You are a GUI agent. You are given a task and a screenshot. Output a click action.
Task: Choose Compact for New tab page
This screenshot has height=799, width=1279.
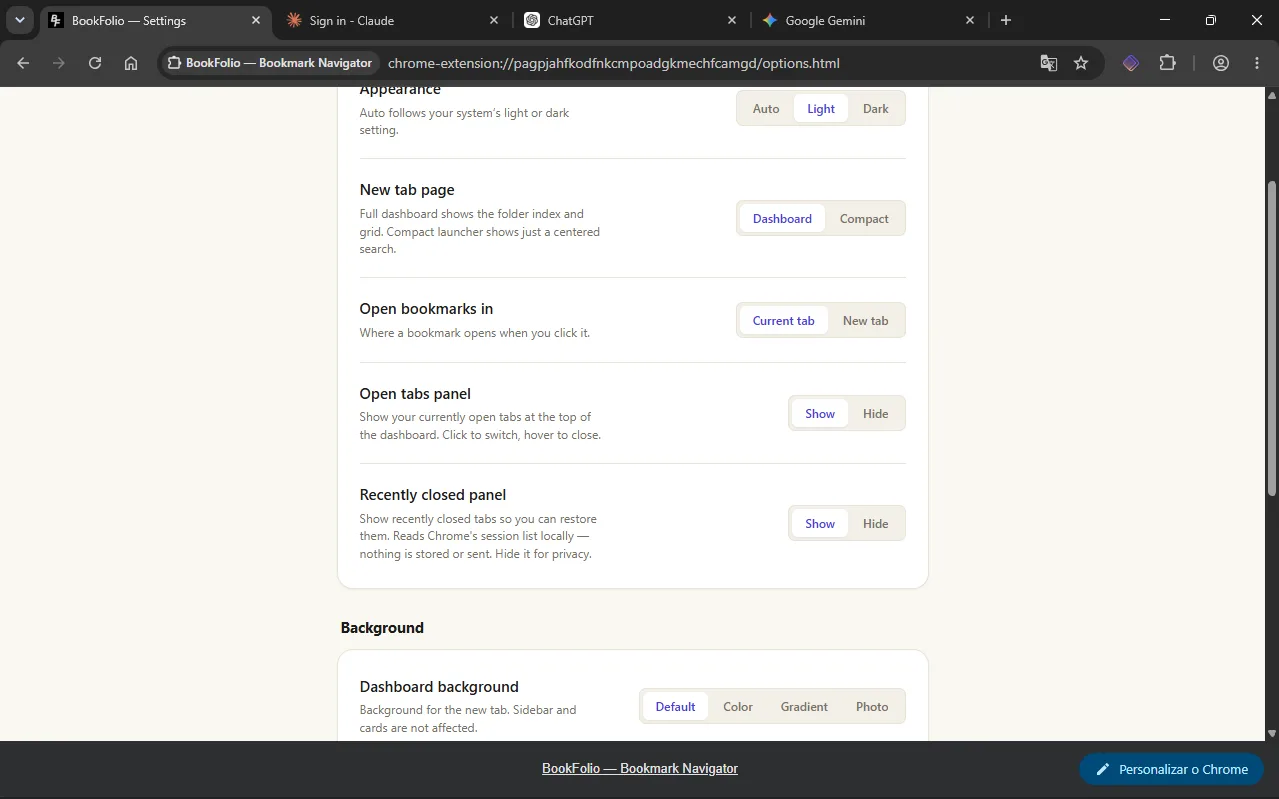click(x=864, y=219)
